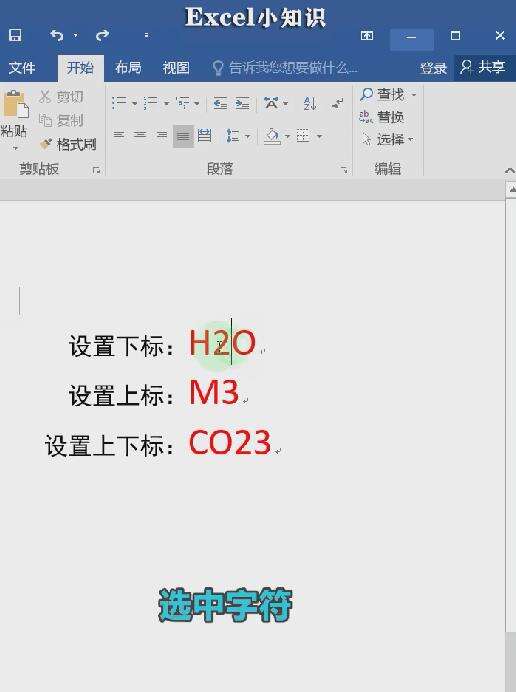Click the red CO23 text

pos(230,442)
